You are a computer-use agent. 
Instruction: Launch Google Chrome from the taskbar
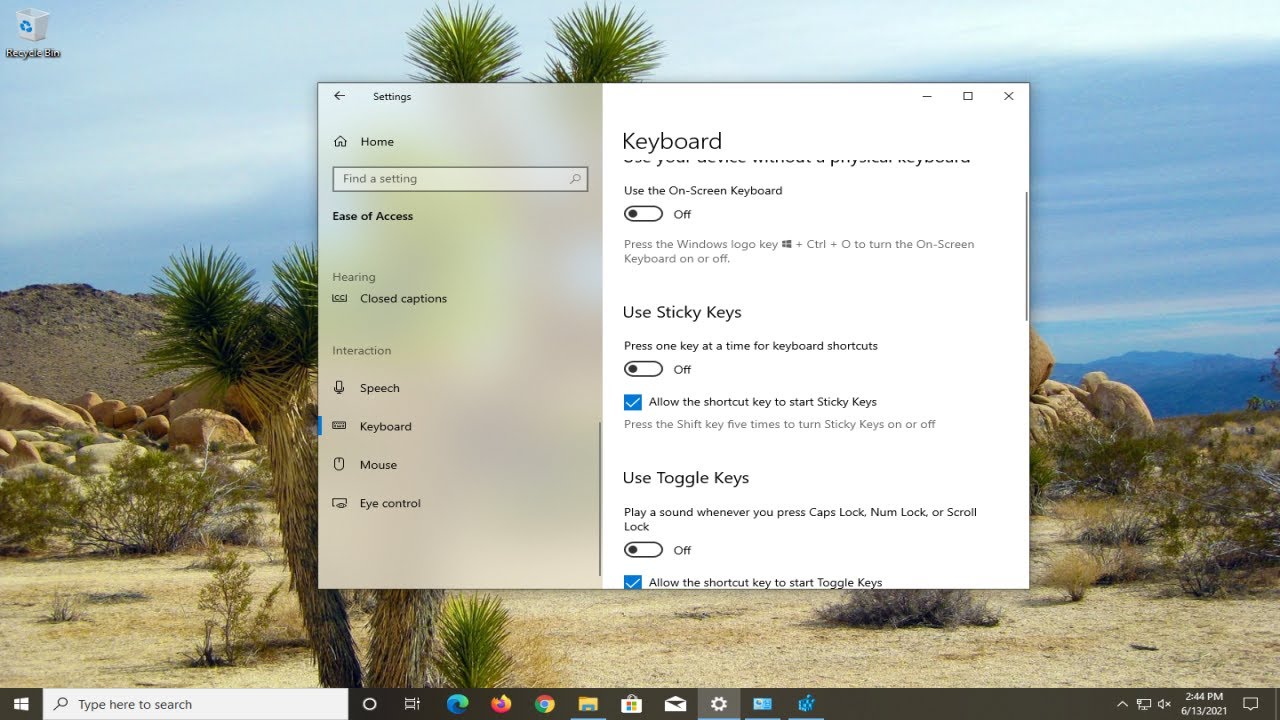pyautogui.click(x=544, y=704)
